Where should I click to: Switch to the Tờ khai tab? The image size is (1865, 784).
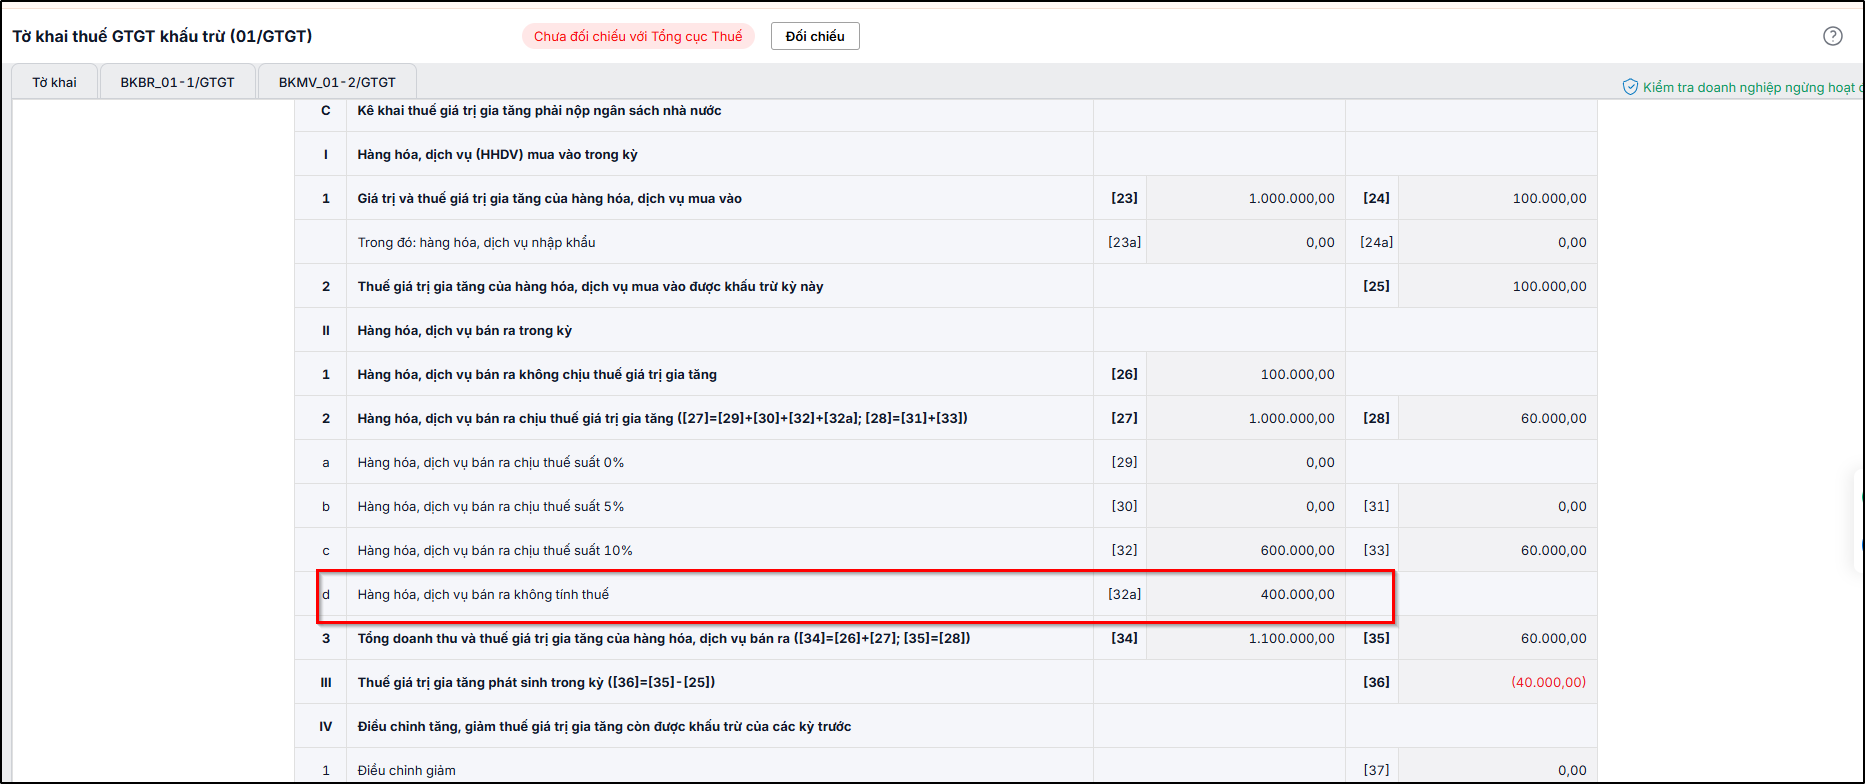[54, 82]
